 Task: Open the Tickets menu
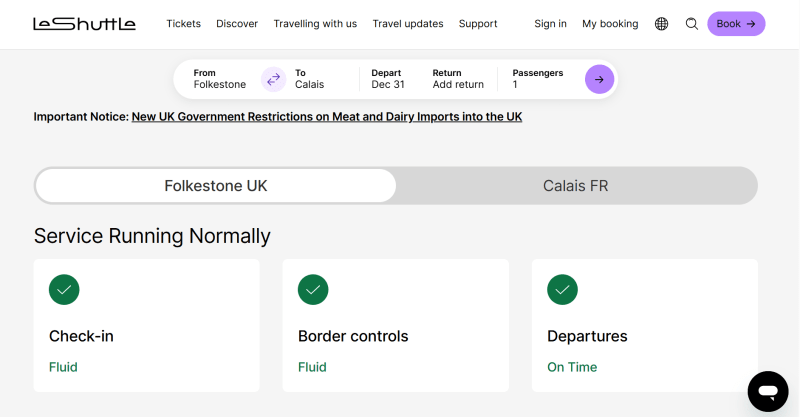tap(183, 24)
